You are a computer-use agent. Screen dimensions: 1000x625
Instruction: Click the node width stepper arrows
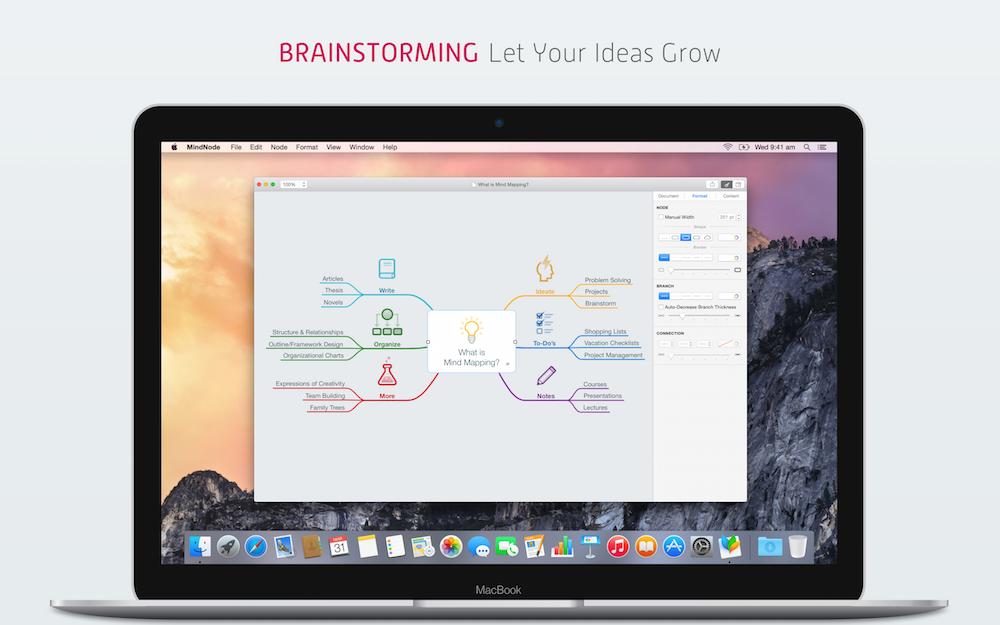click(x=739, y=216)
